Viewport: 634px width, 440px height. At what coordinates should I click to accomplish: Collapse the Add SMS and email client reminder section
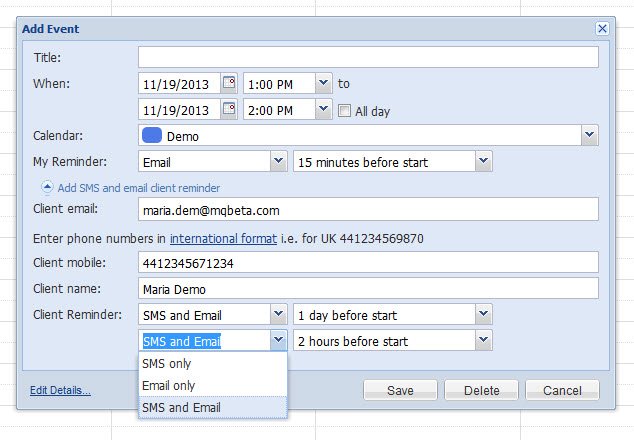coord(47,187)
